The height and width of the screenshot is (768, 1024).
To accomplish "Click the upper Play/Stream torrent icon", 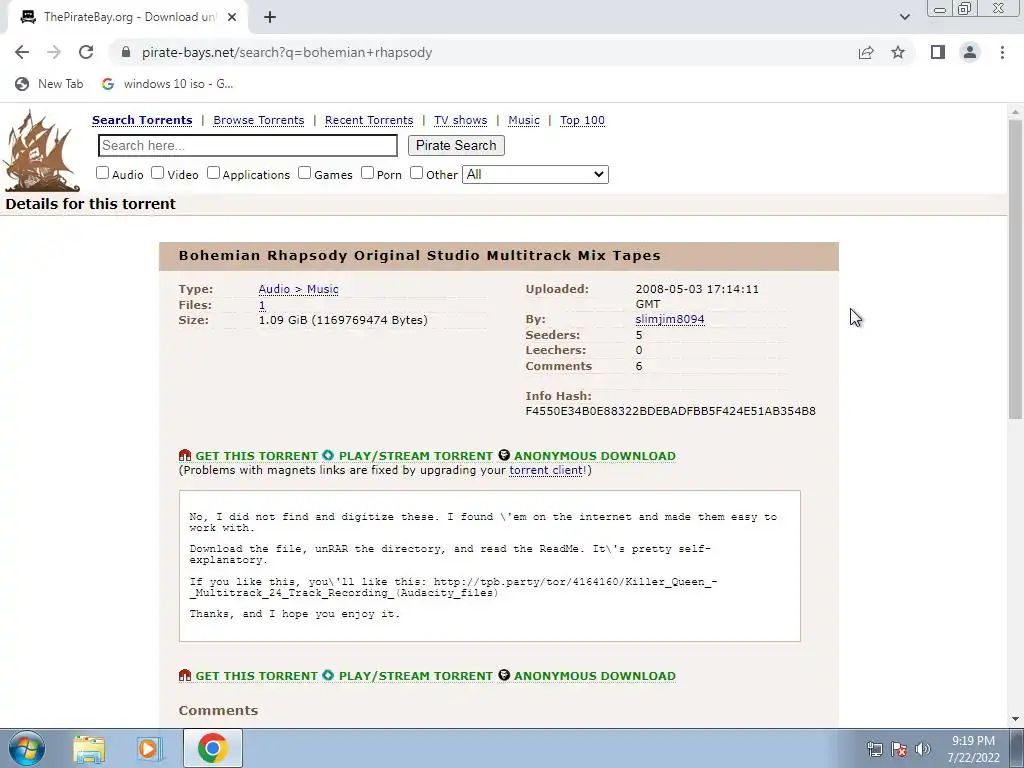I will click(328, 455).
